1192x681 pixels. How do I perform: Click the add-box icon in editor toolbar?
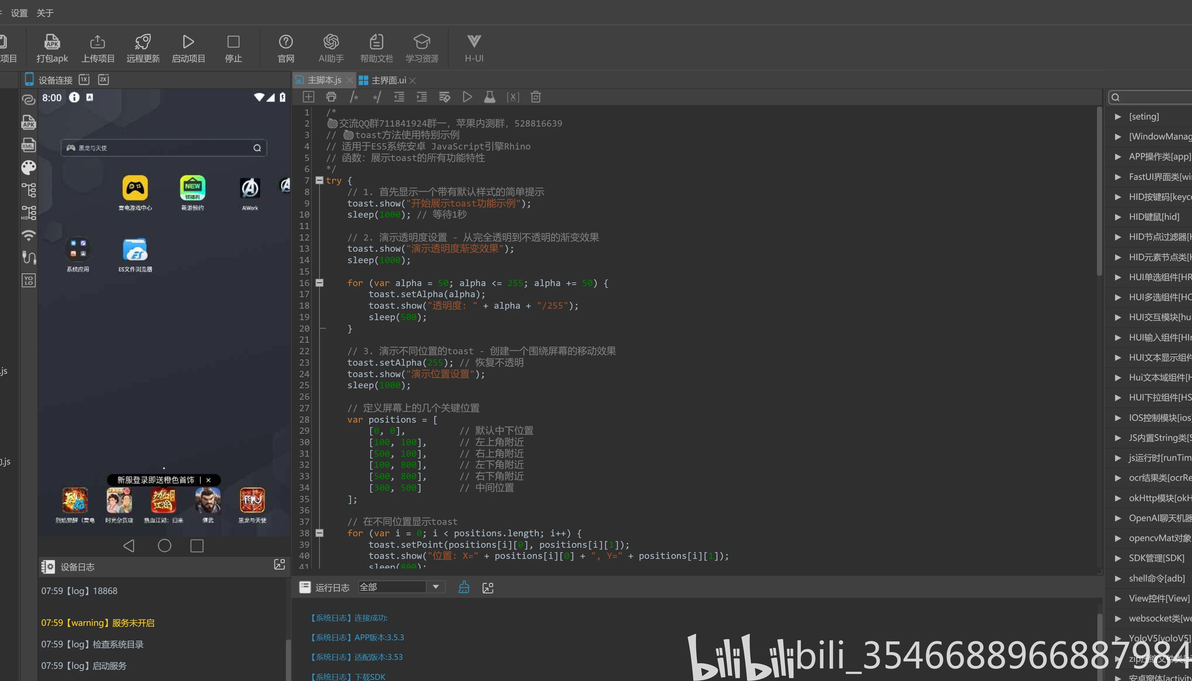pos(309,97)
